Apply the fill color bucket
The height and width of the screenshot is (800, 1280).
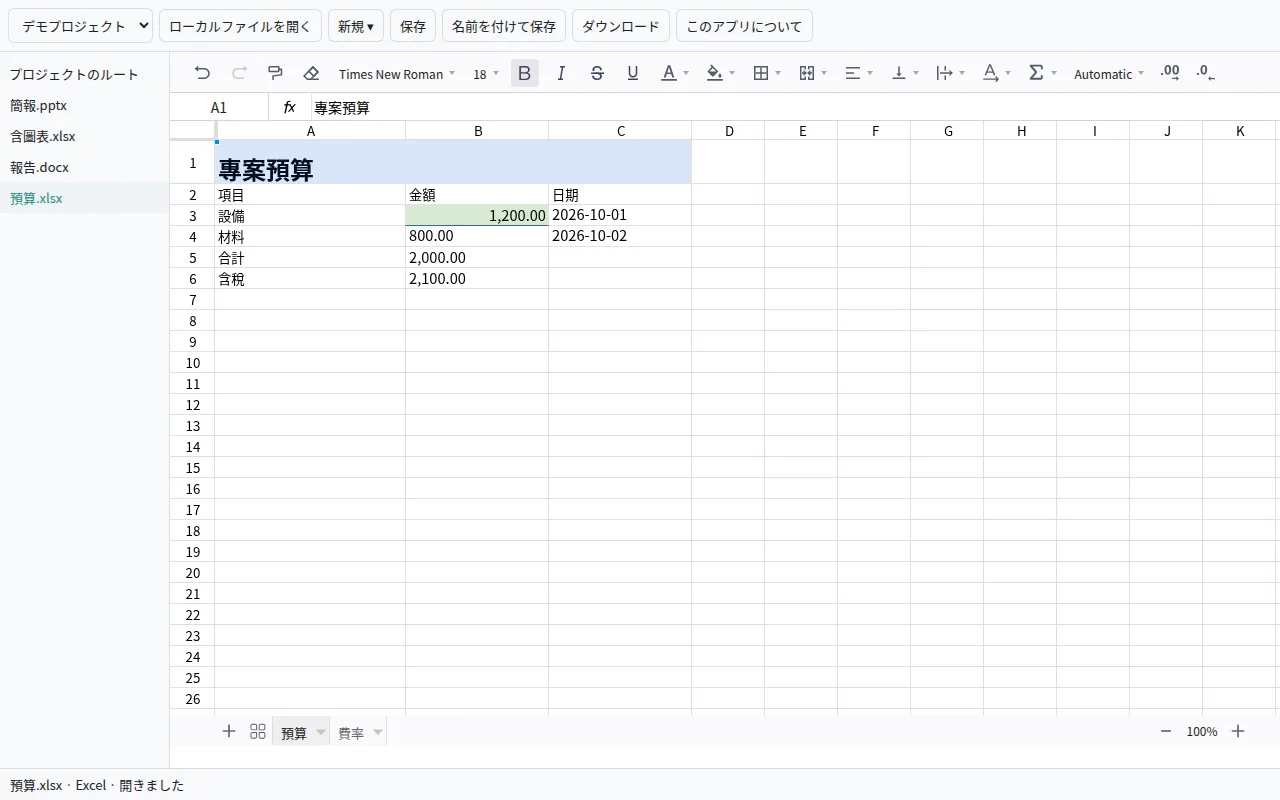coord(714,73)
